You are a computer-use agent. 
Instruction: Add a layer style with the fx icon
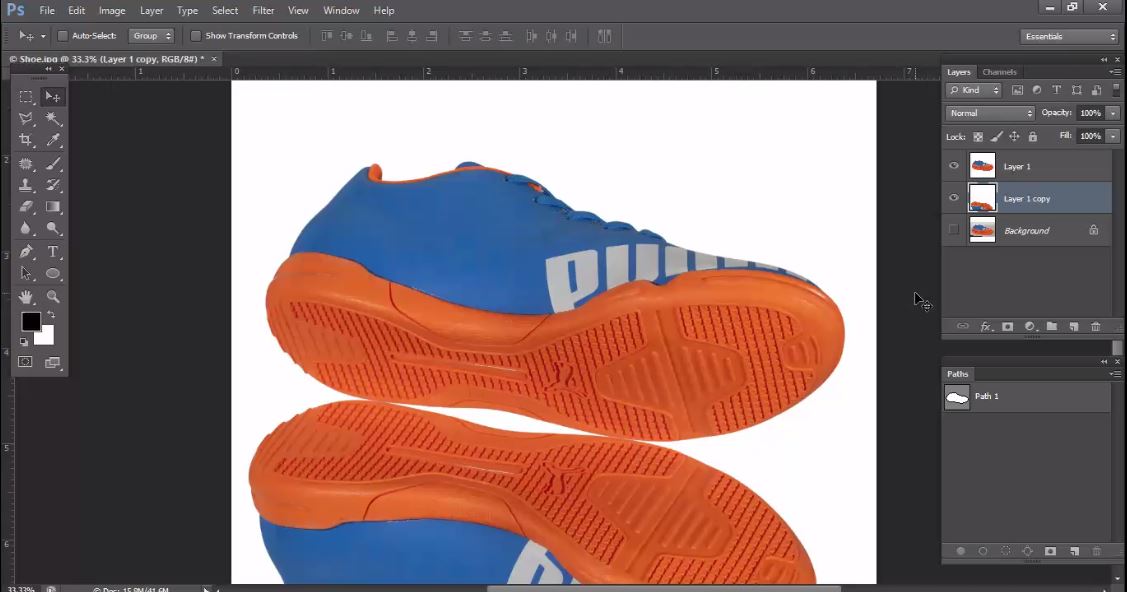pyautogui.click(x=986, y=326)
